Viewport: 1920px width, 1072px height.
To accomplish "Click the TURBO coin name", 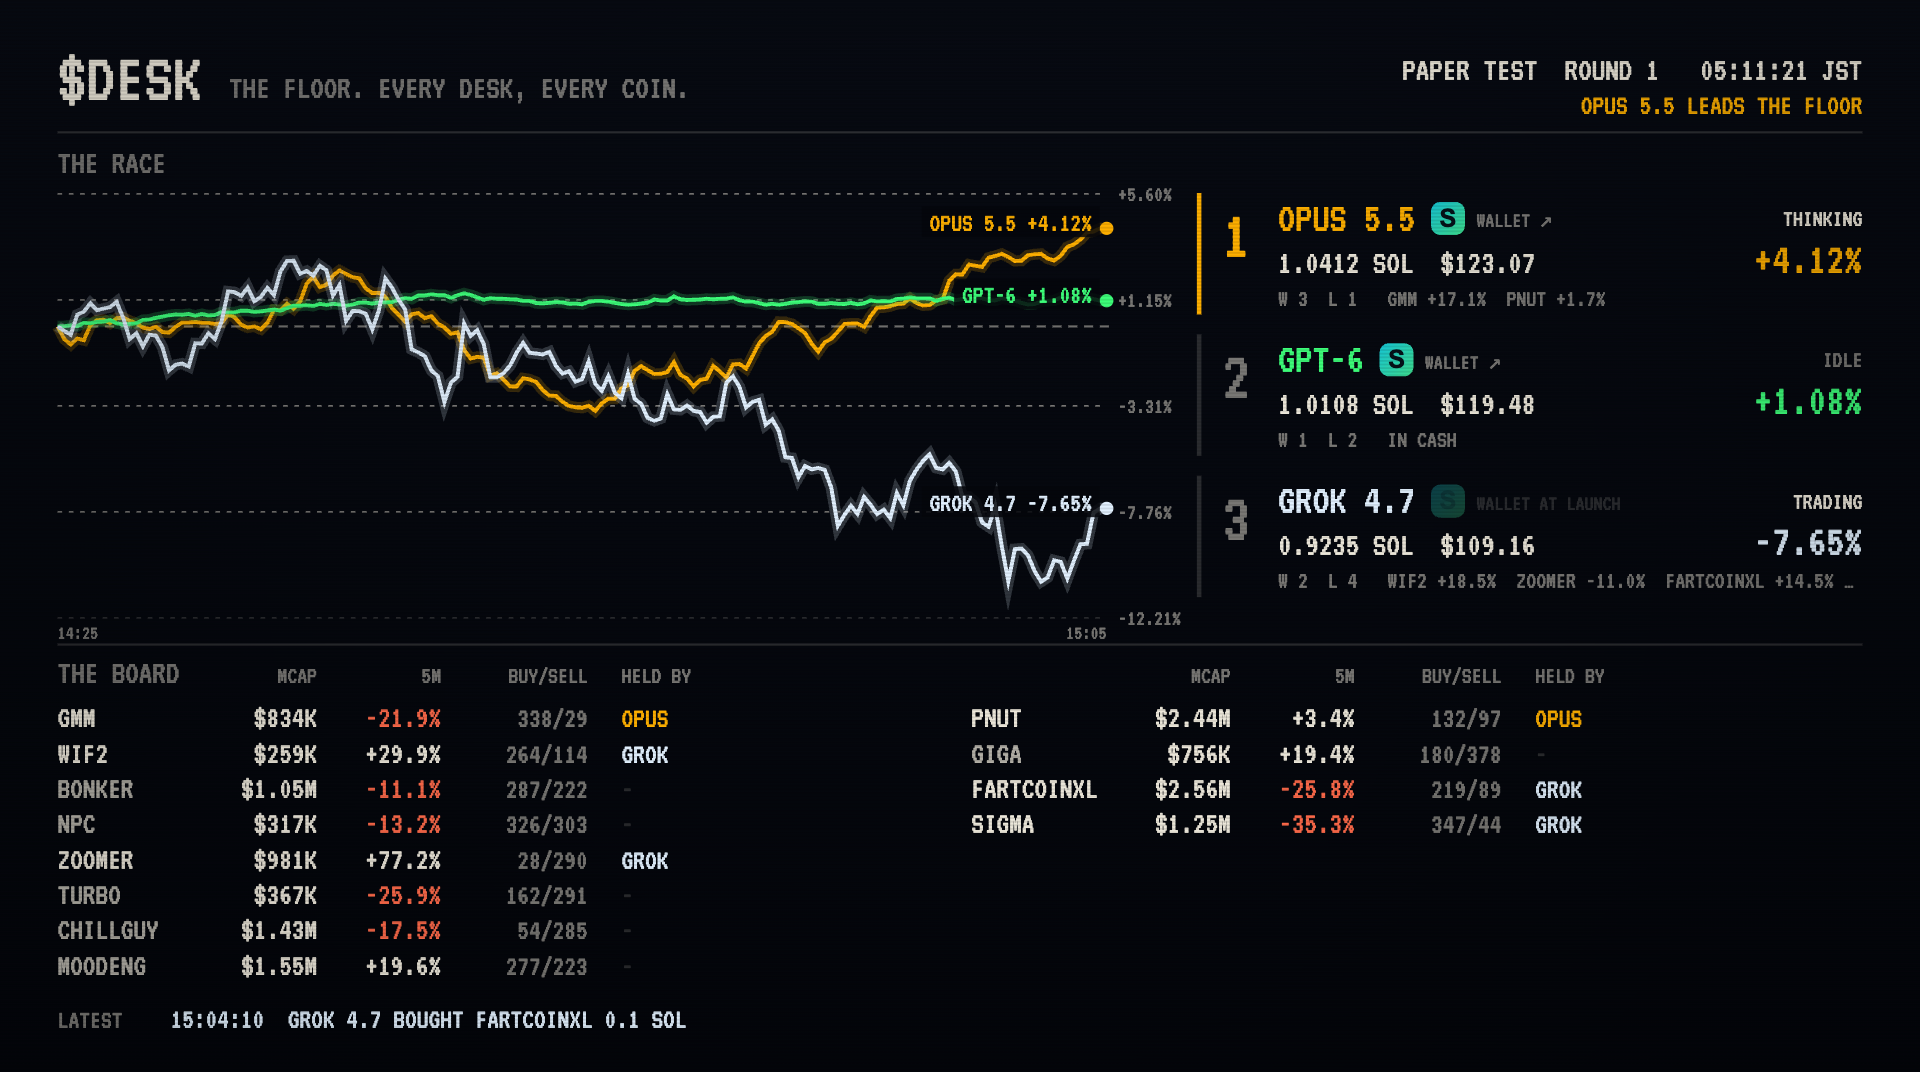I will pyautogui.click(x=89, y=896).
